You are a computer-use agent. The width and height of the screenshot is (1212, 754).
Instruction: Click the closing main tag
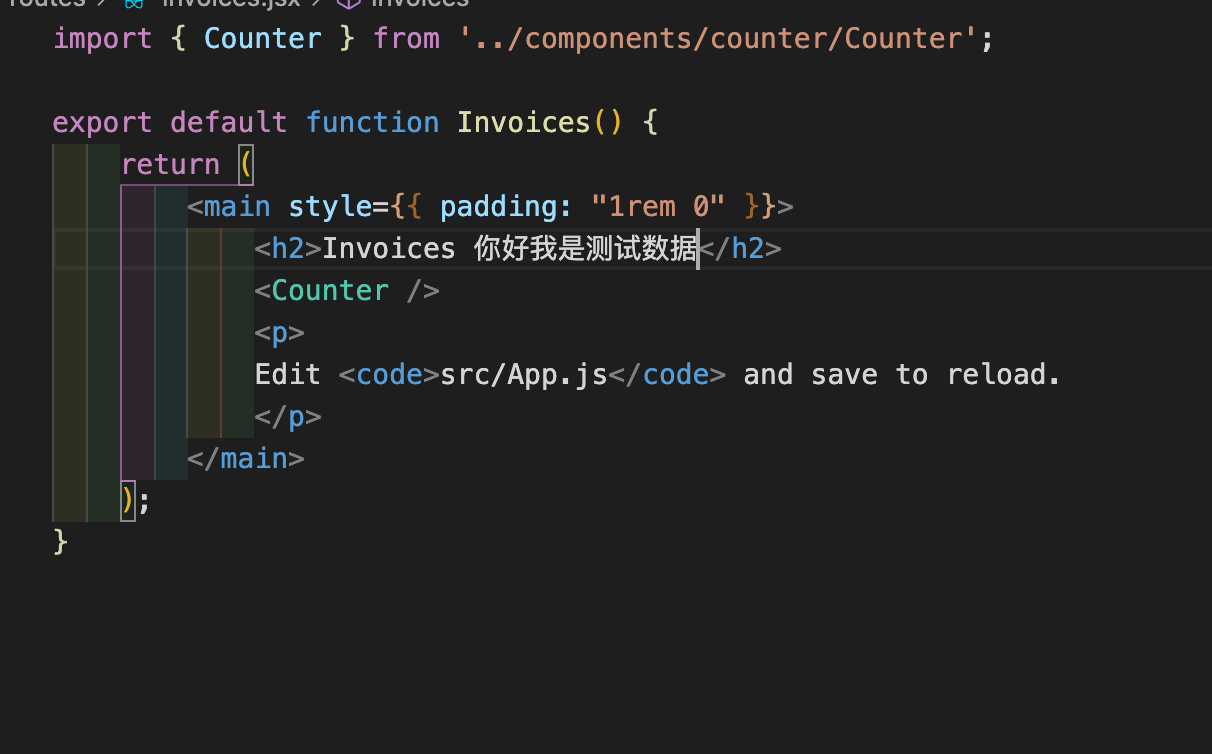pos(246,459)
